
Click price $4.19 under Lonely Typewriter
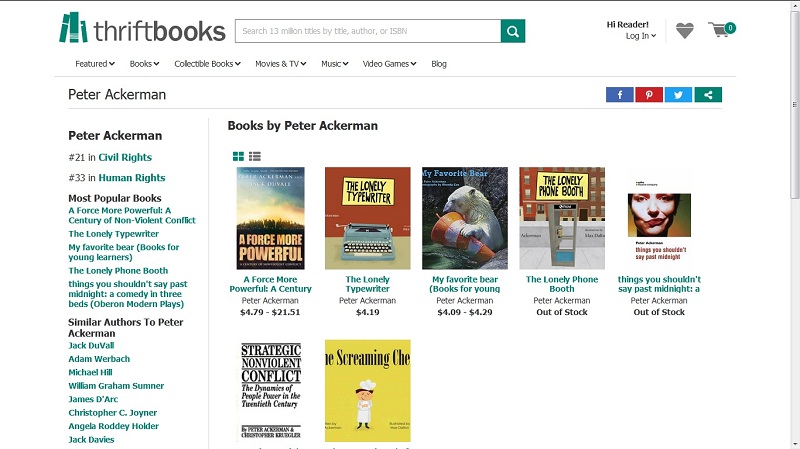(x=367, y=312)
